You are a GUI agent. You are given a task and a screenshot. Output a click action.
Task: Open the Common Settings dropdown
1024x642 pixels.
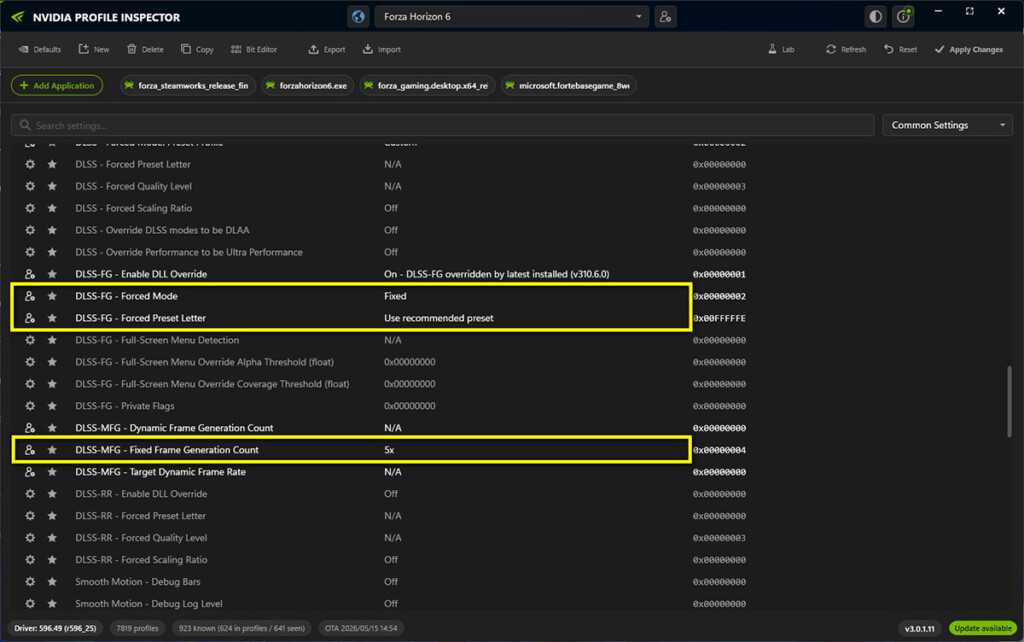tap(947, 125)
